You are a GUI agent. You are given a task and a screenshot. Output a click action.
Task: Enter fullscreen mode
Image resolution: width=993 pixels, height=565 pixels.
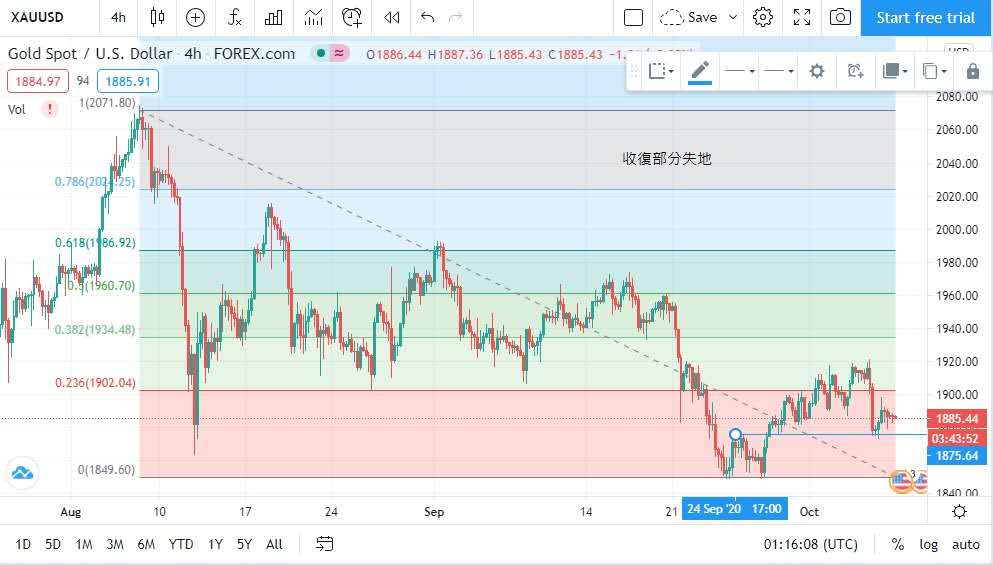click(802, 17)
